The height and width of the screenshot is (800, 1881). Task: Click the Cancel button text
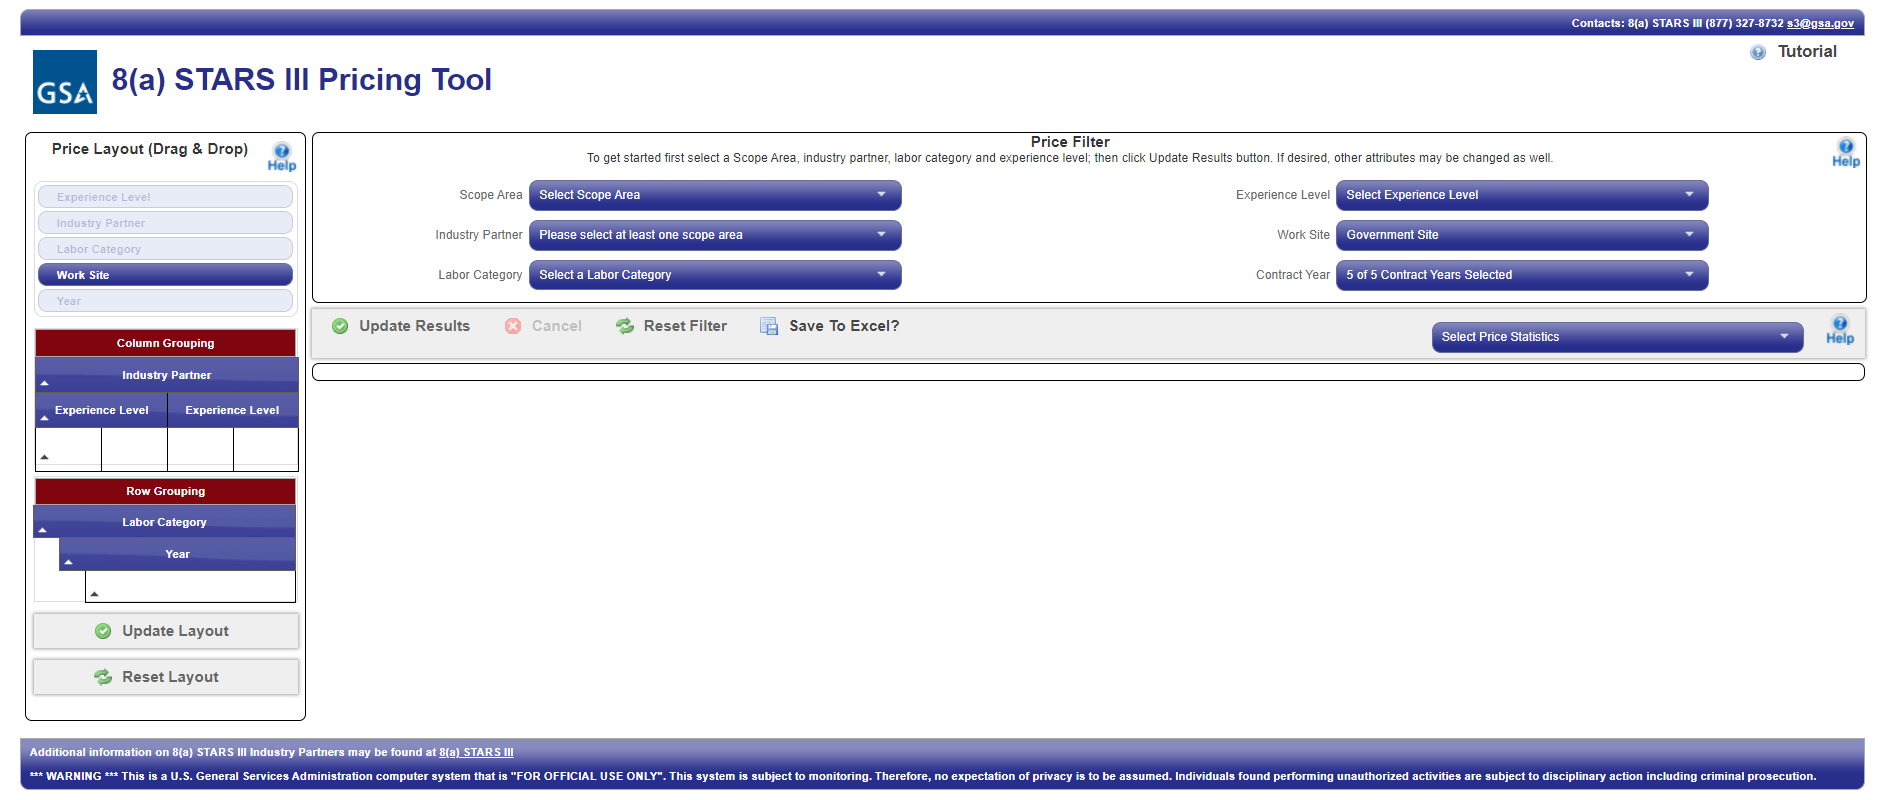tap(557, 326)
